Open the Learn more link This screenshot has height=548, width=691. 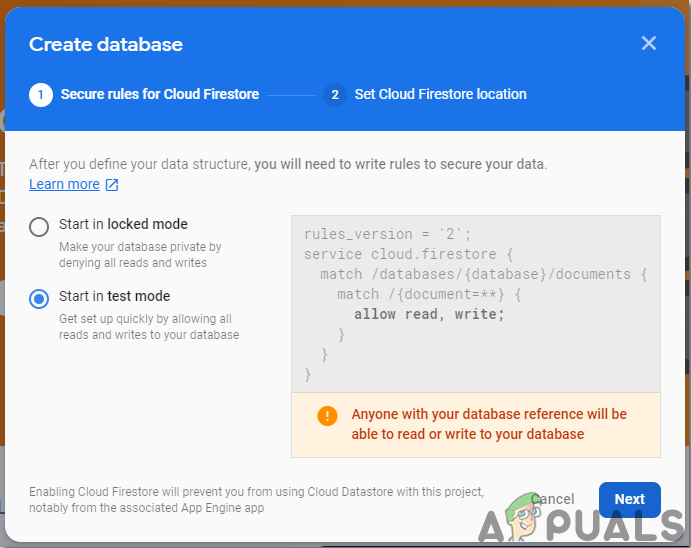tap(64, 184)
